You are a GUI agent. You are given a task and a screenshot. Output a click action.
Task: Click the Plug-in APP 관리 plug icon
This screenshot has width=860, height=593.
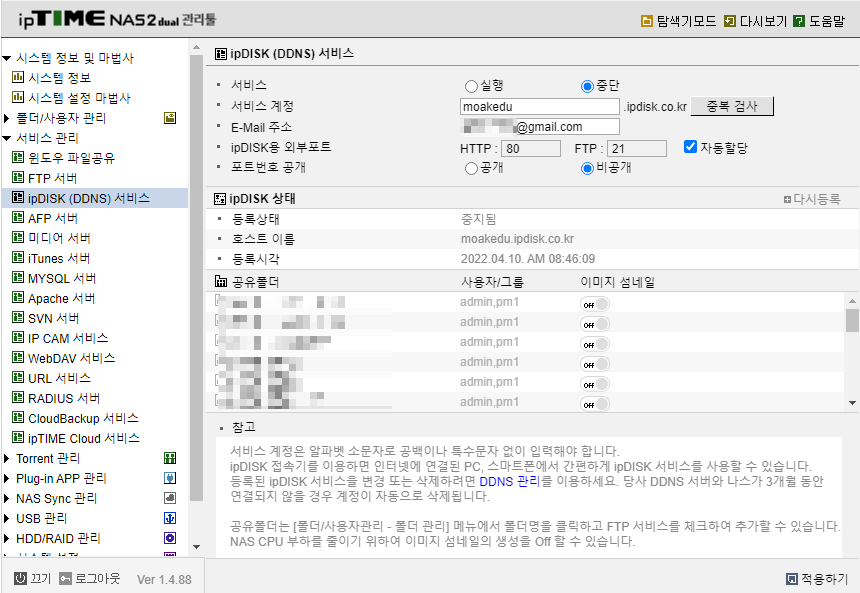170,478
